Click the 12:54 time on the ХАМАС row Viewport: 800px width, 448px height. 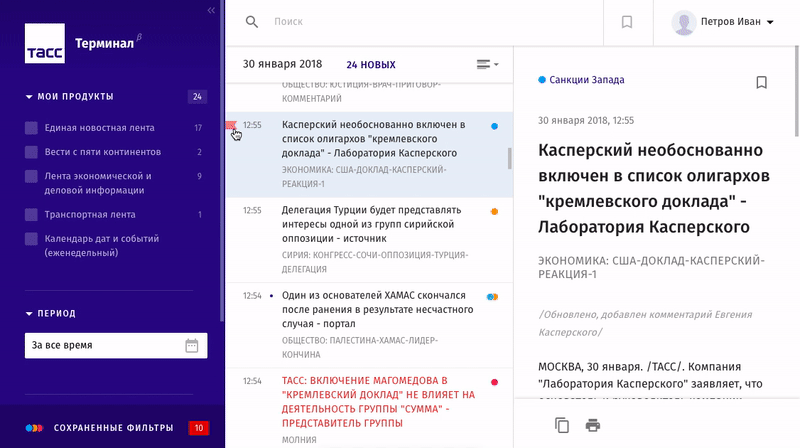[x=252, y=295]
